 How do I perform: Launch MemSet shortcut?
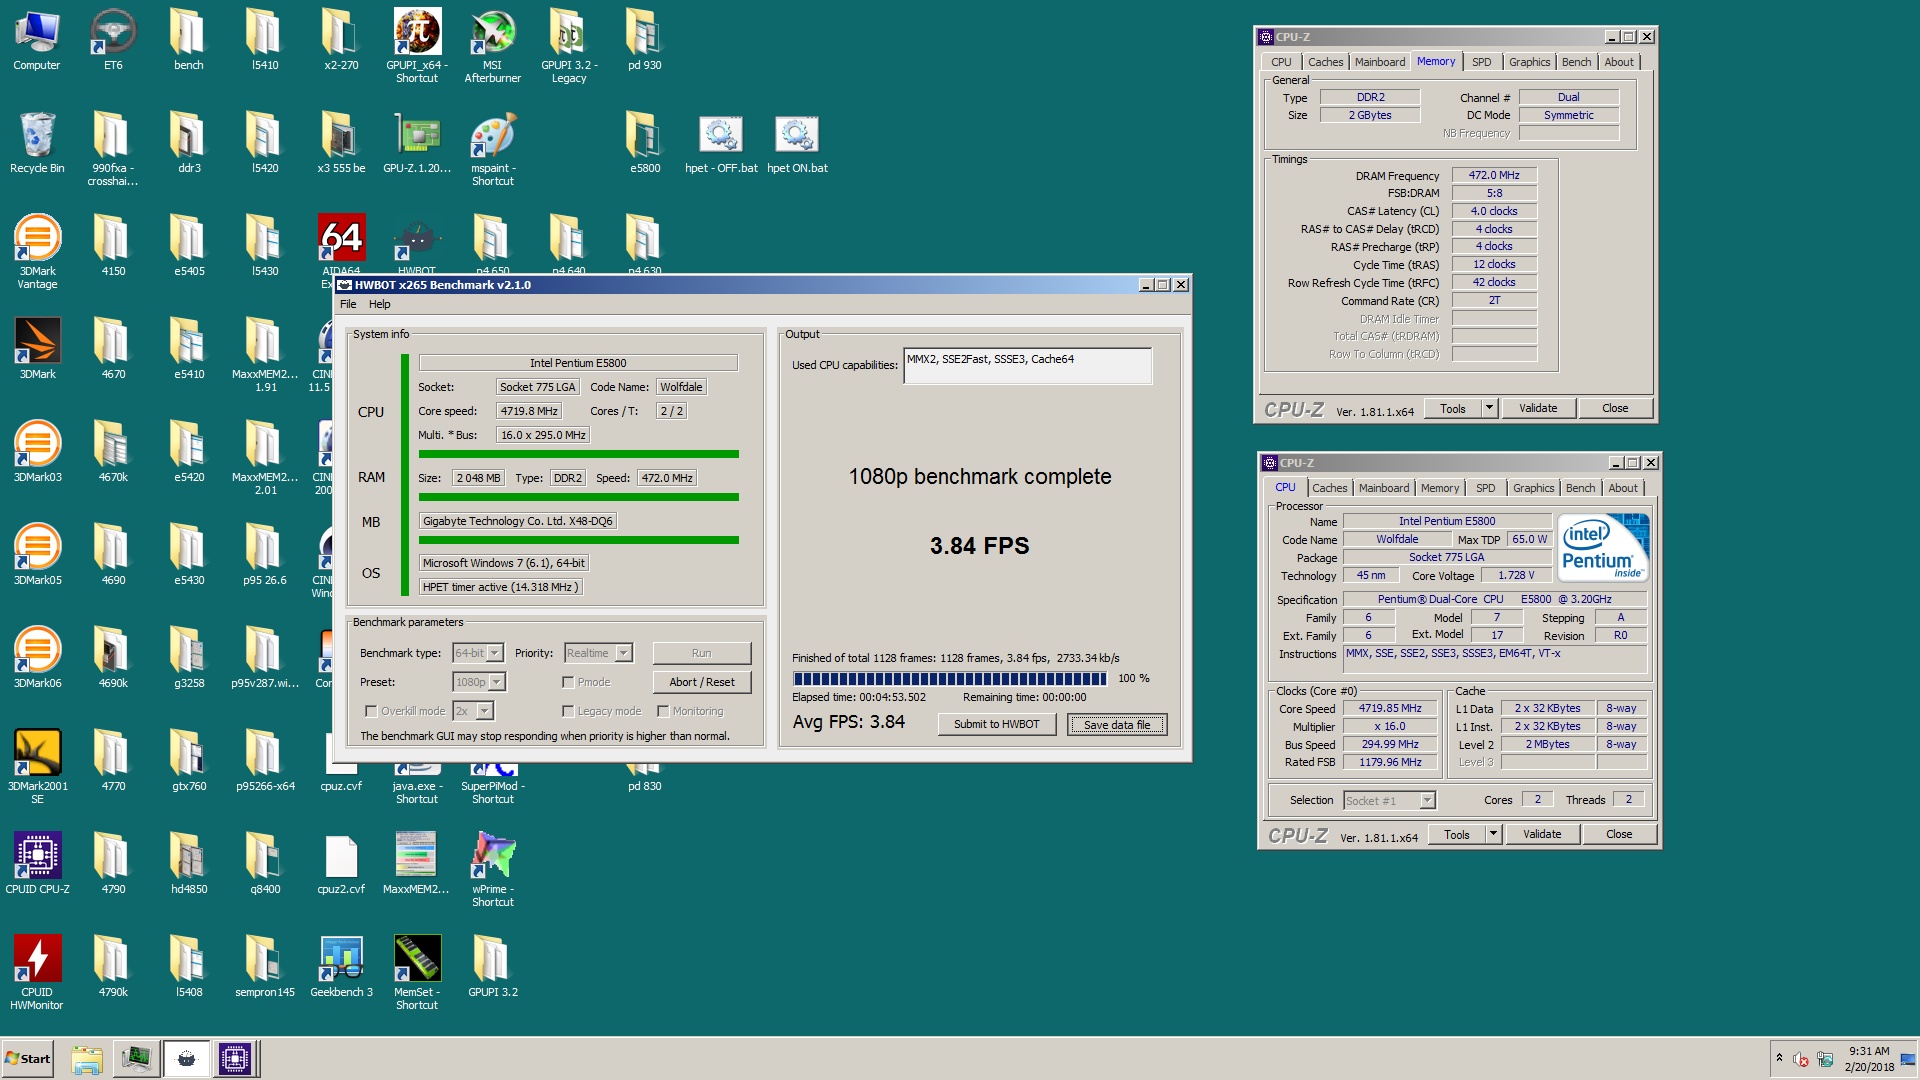coord(417,973)
